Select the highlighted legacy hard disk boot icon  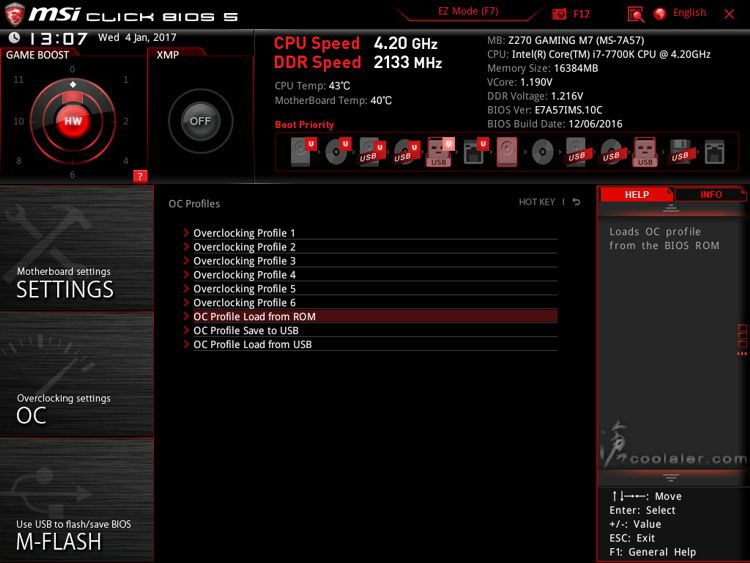coord(507,152)
